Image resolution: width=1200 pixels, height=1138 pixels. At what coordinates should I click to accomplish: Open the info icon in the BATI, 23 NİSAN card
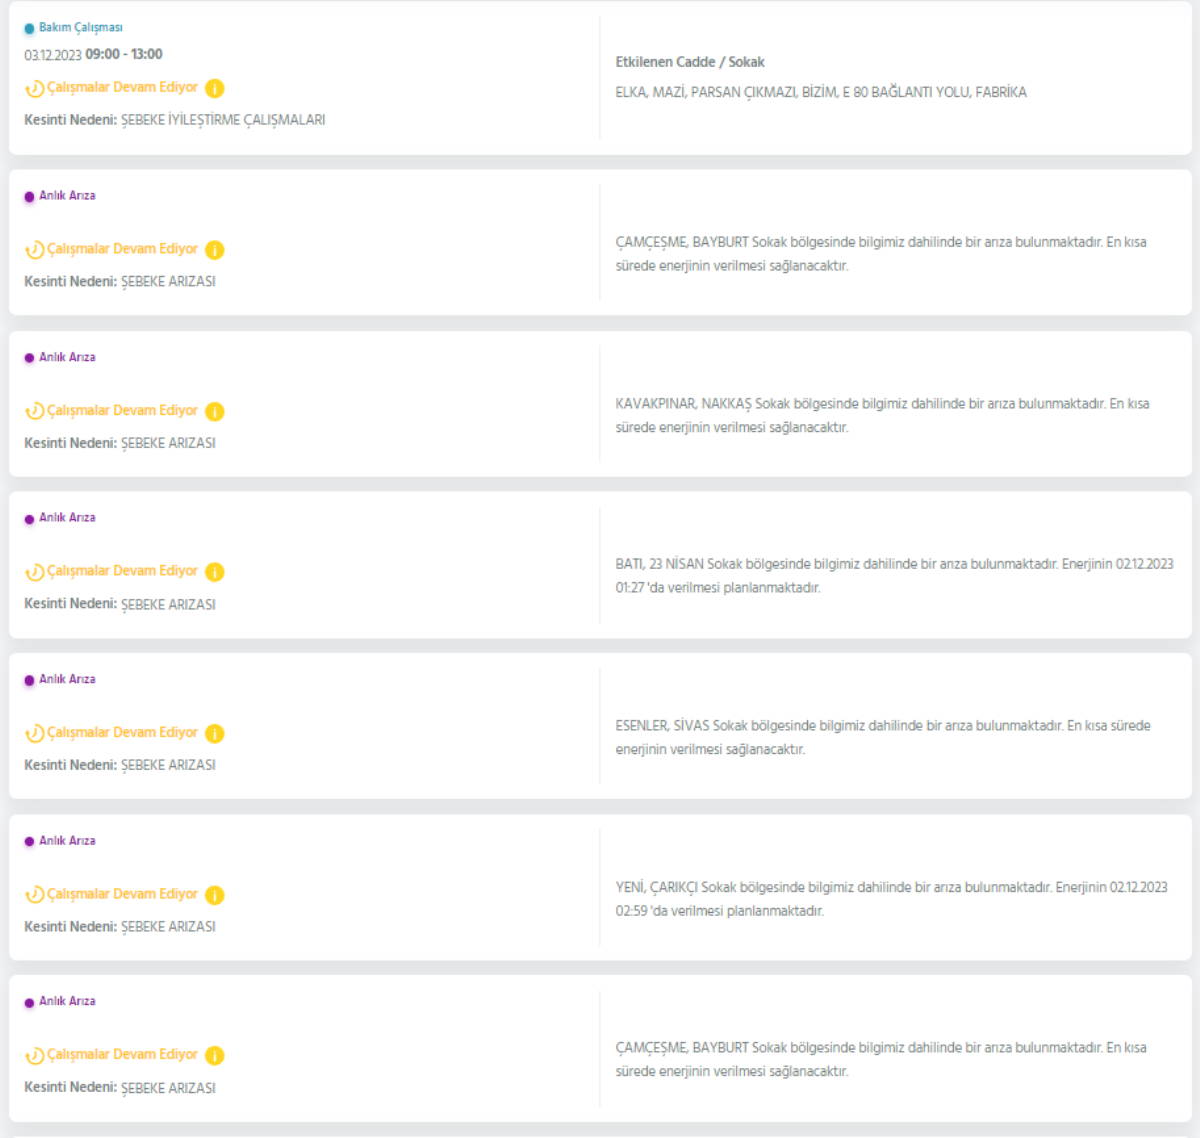(x=214, y=572)
